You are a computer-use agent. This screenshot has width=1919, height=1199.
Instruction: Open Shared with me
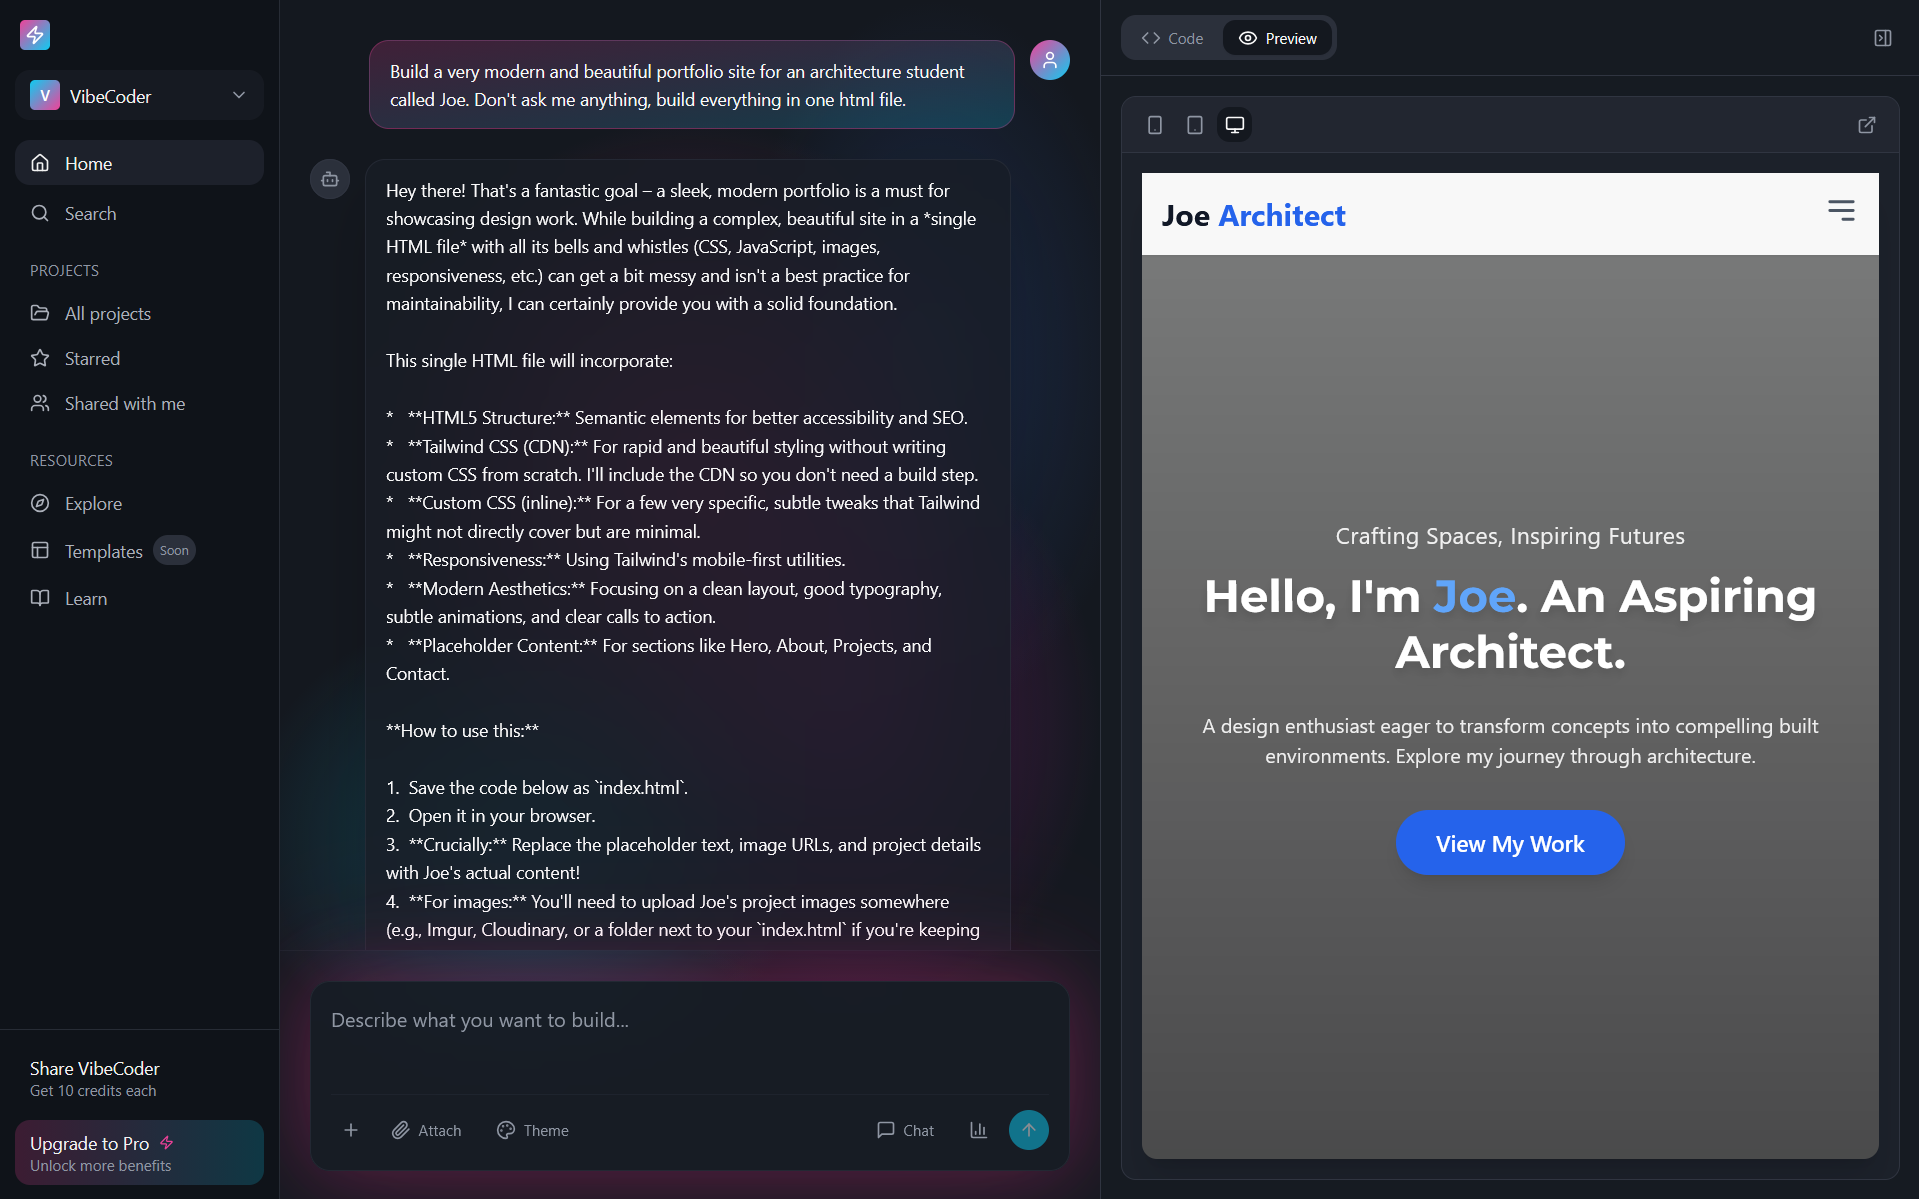click(x=124, y=403)
